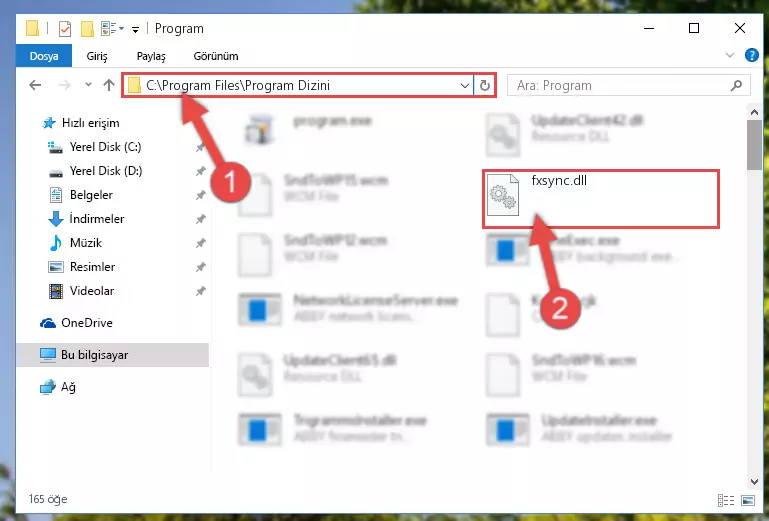Switch to large icons view layout icon
Viewport: 769px width, 521px height.
tap(748, 500)
